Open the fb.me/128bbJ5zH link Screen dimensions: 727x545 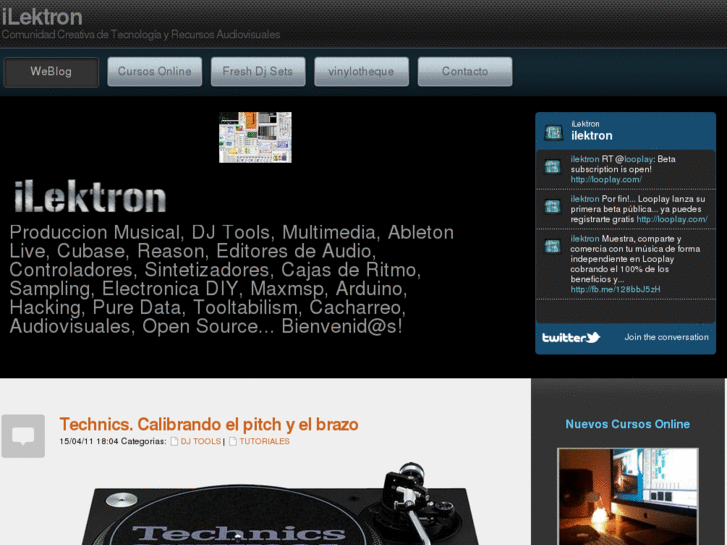pos(615,289)
